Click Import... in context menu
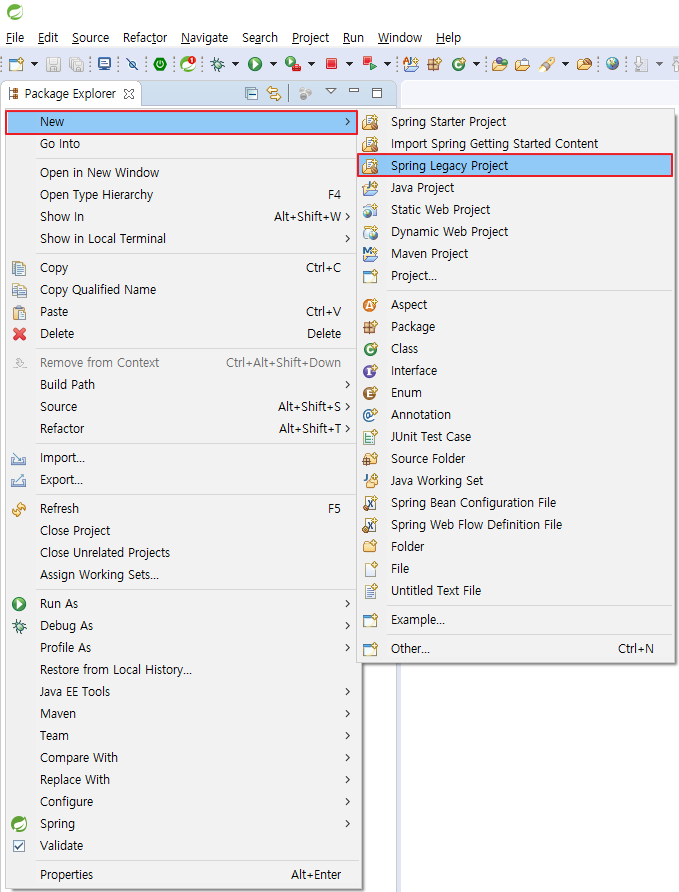679x892 pixels. pos(182,458)
